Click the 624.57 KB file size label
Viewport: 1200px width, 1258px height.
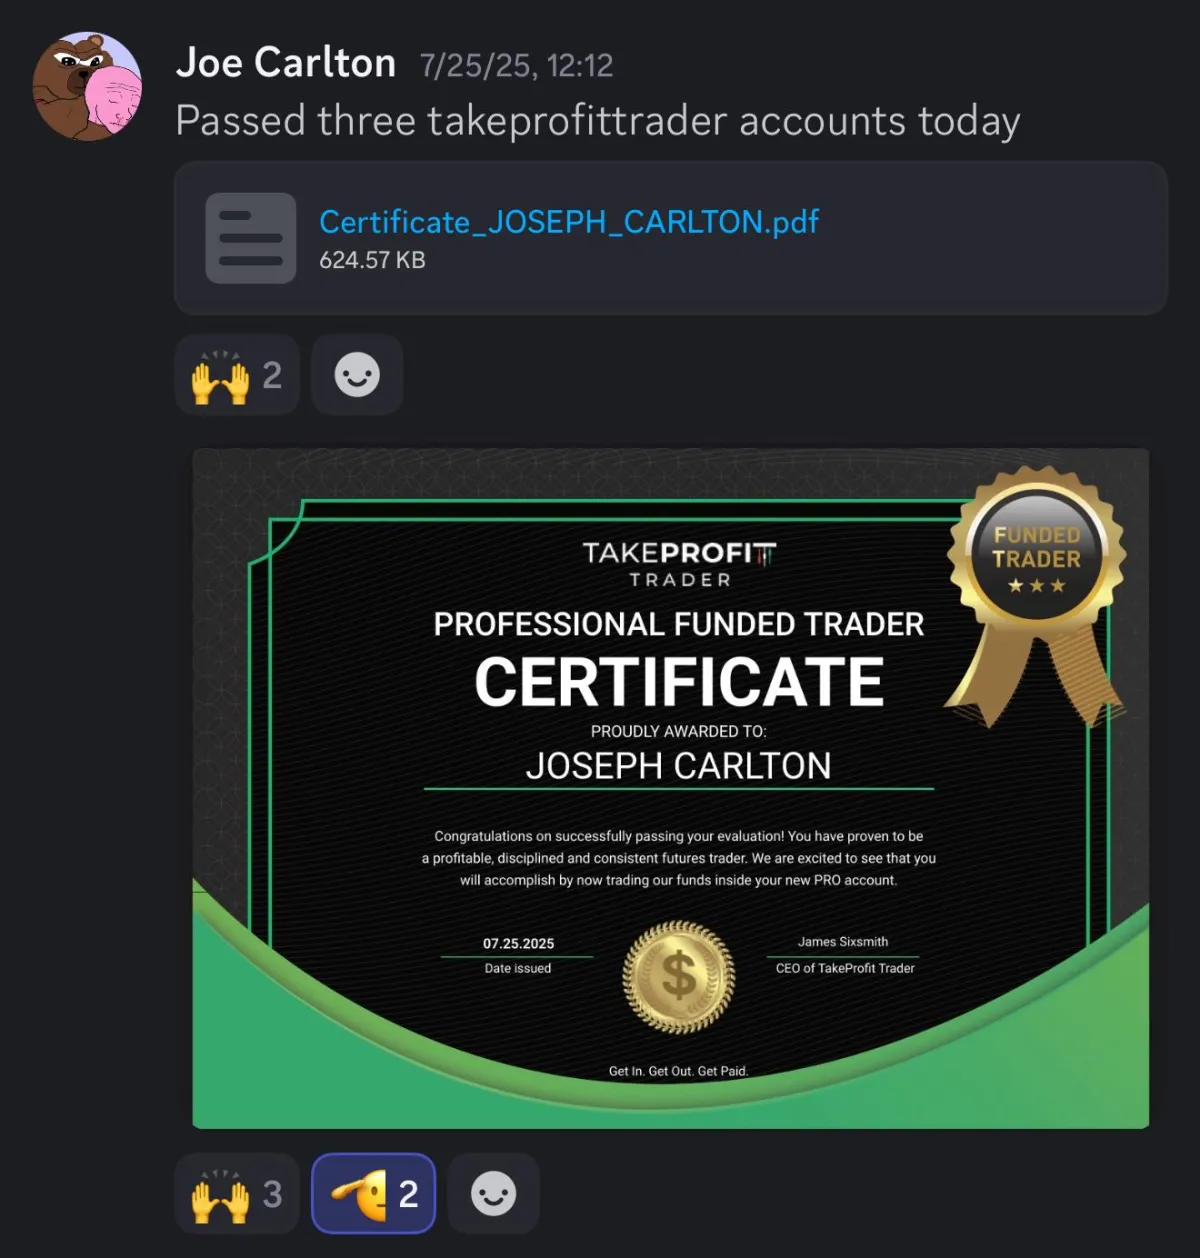(372, 260)
